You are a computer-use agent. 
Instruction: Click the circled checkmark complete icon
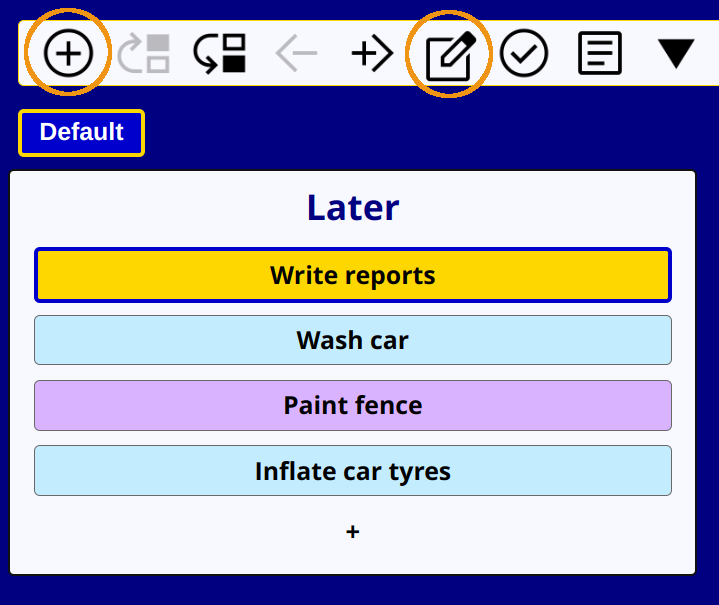(524, 53)
